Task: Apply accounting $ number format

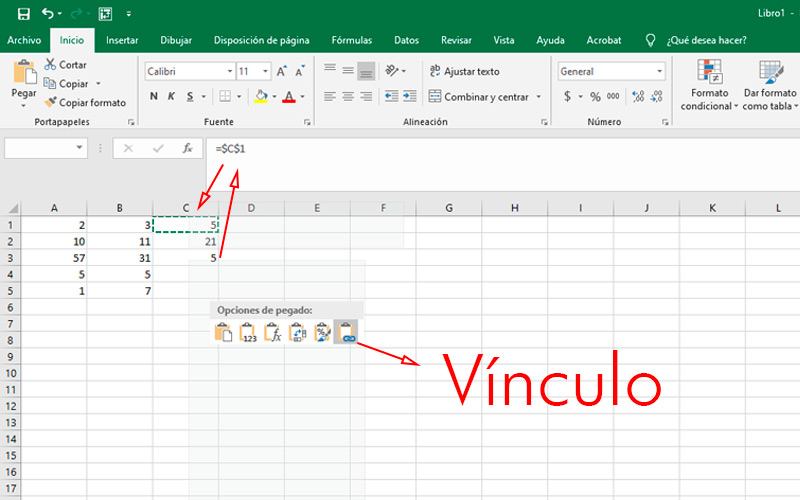Action: tap(567, 96)
